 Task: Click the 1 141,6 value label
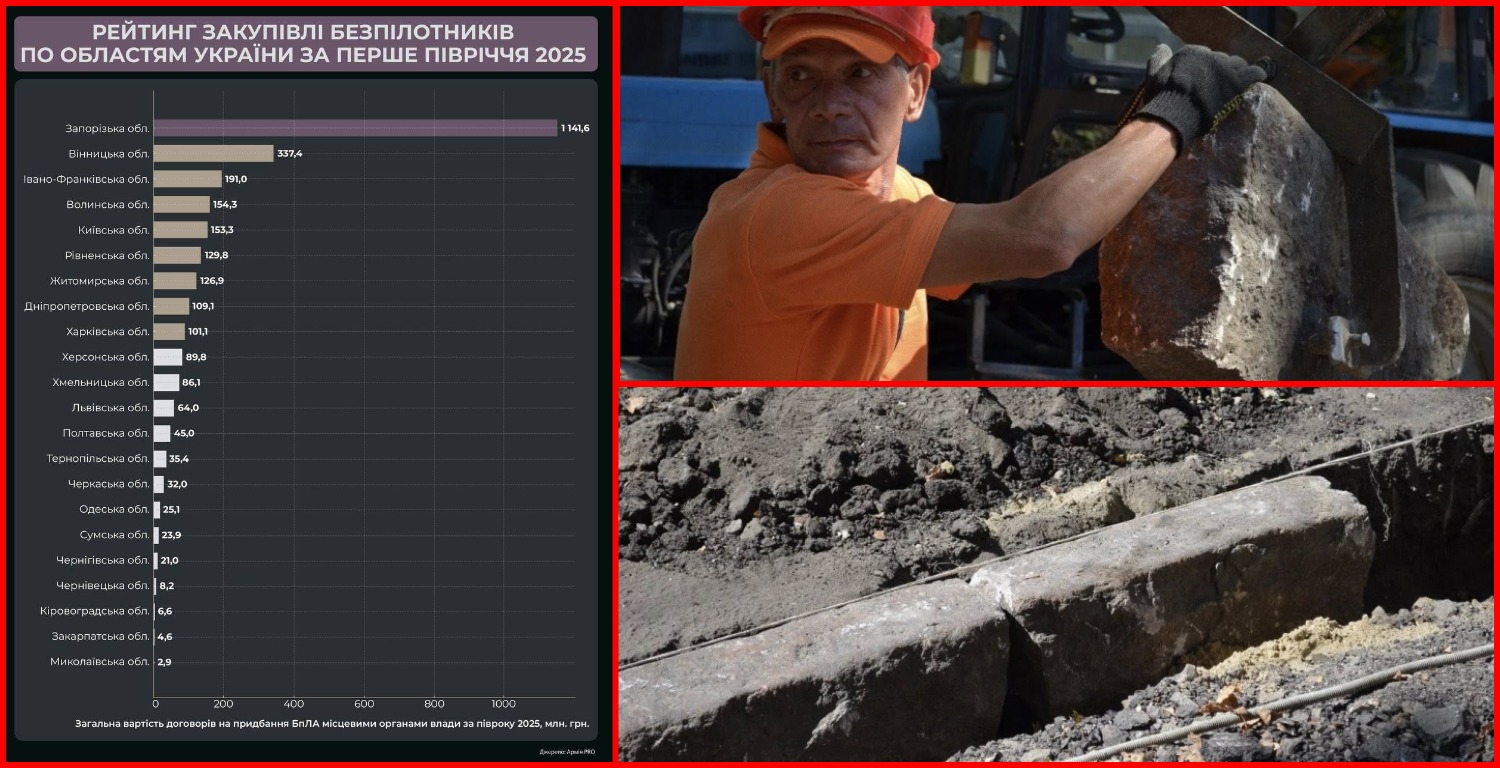[575, 128]
